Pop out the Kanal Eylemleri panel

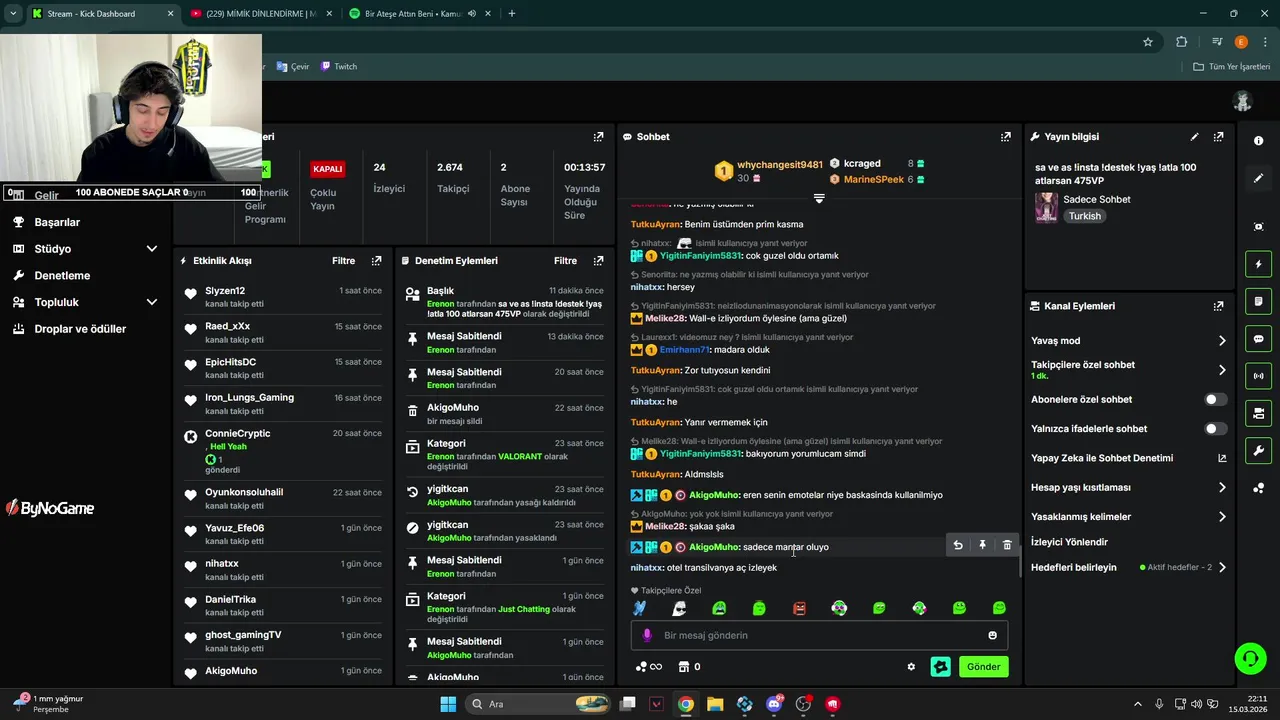(x=1218, y=306)
